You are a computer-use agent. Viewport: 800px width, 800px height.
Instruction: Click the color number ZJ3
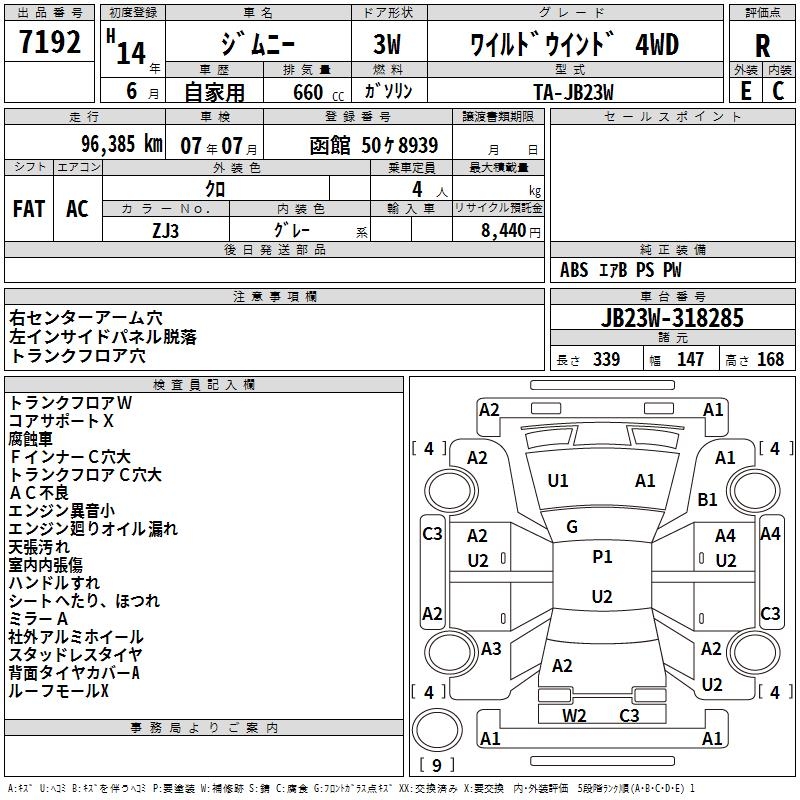165,231
